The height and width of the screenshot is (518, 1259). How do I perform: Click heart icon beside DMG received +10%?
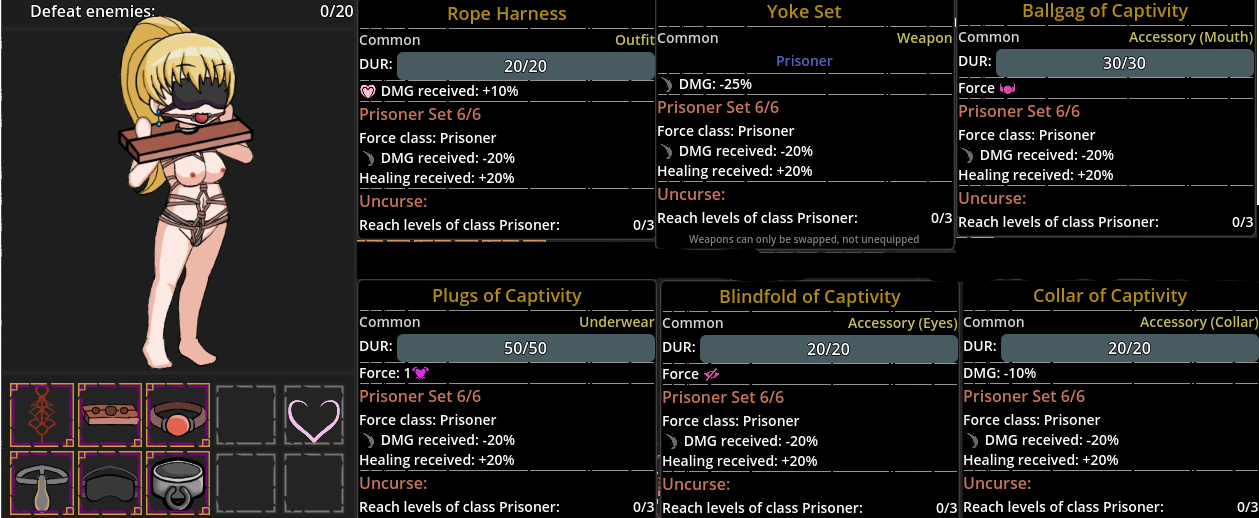(368, 91)
